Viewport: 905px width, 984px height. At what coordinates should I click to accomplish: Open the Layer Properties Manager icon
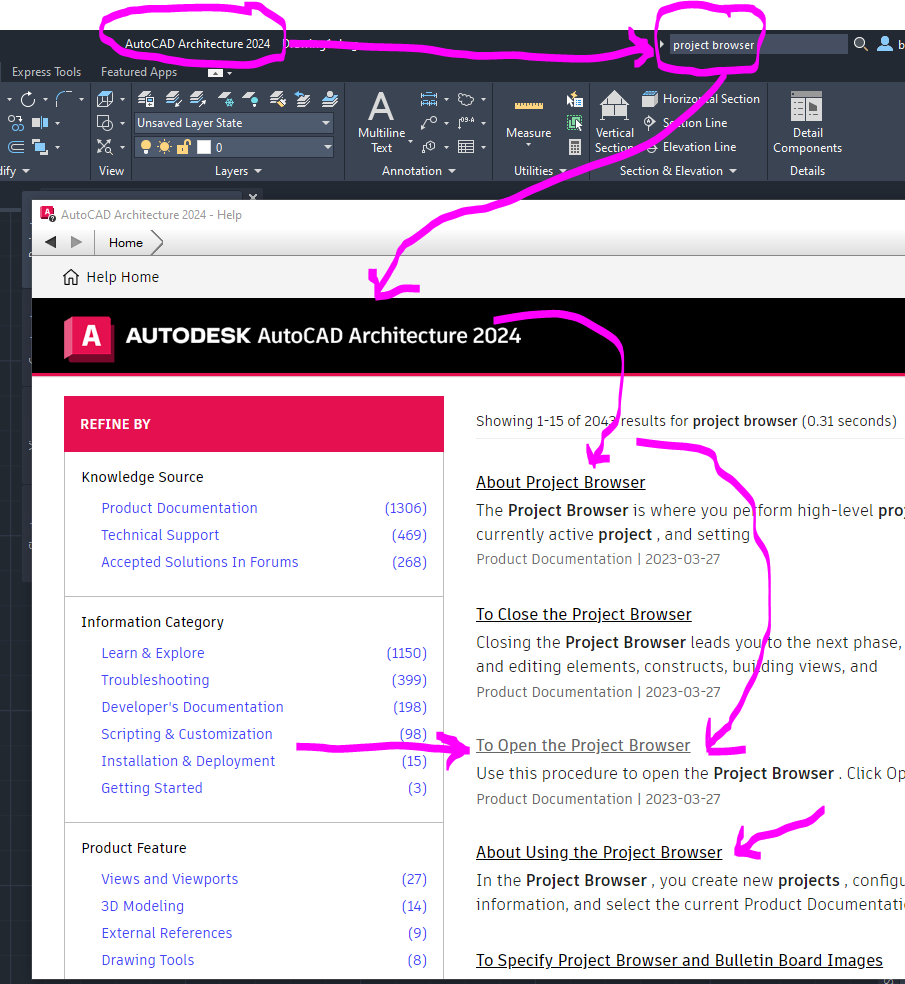click(146, 100)
